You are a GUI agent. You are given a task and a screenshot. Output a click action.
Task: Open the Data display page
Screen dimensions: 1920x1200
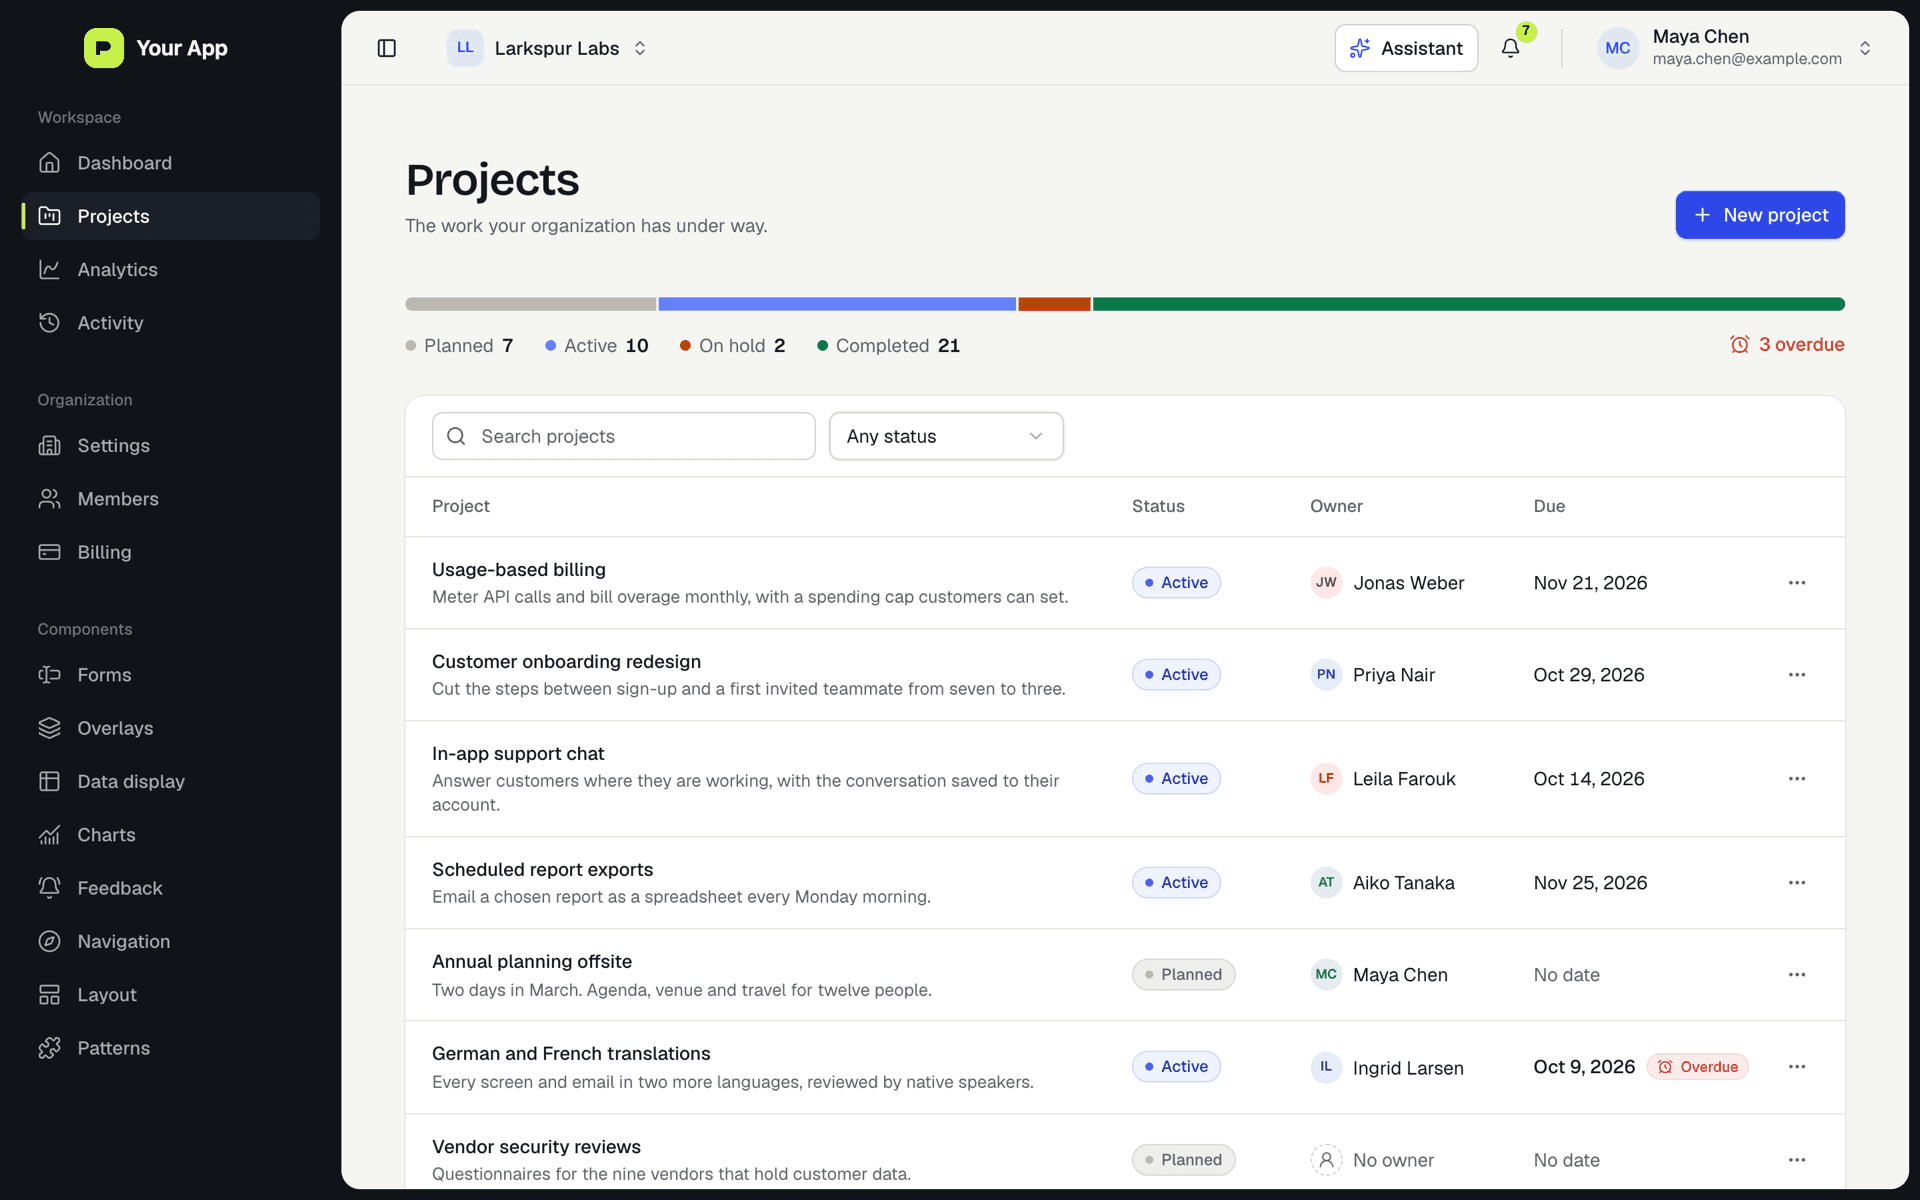click(171, 781)
